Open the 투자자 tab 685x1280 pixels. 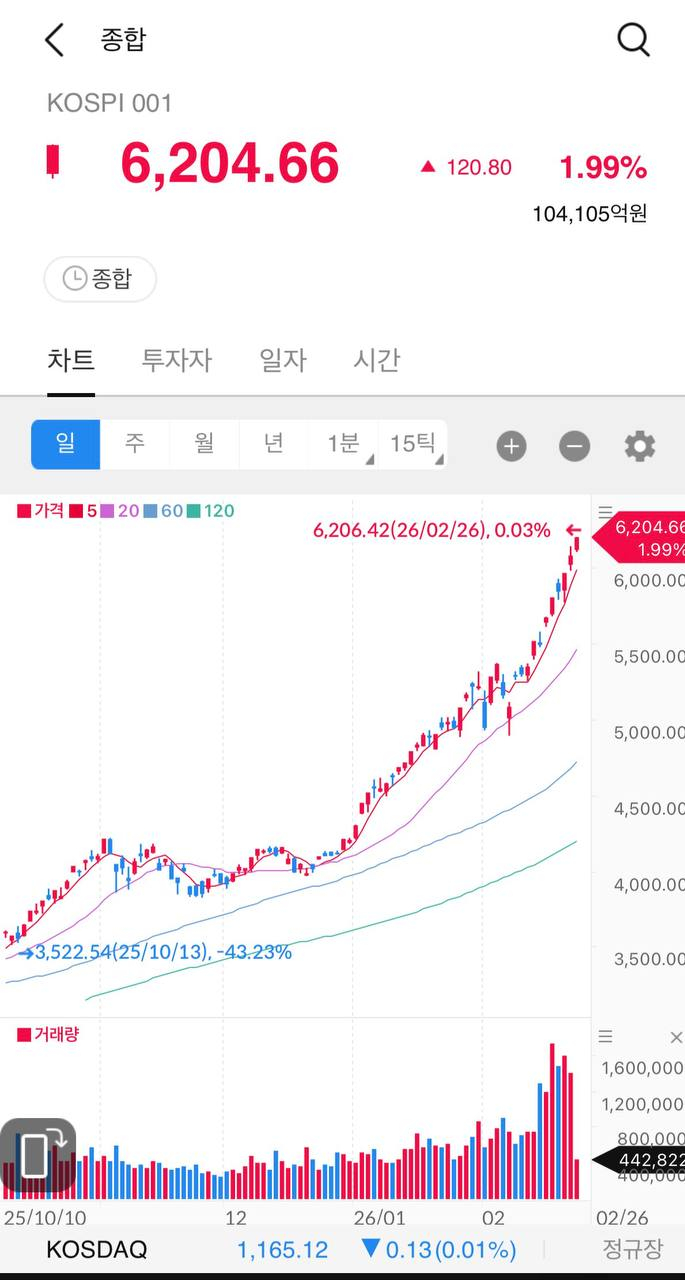(177, 360)
